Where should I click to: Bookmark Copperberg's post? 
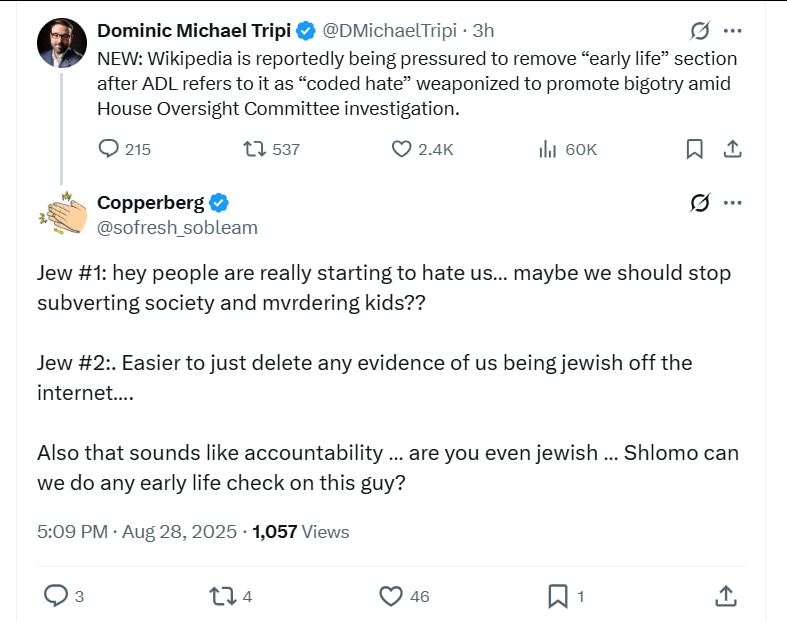point(558,596)
